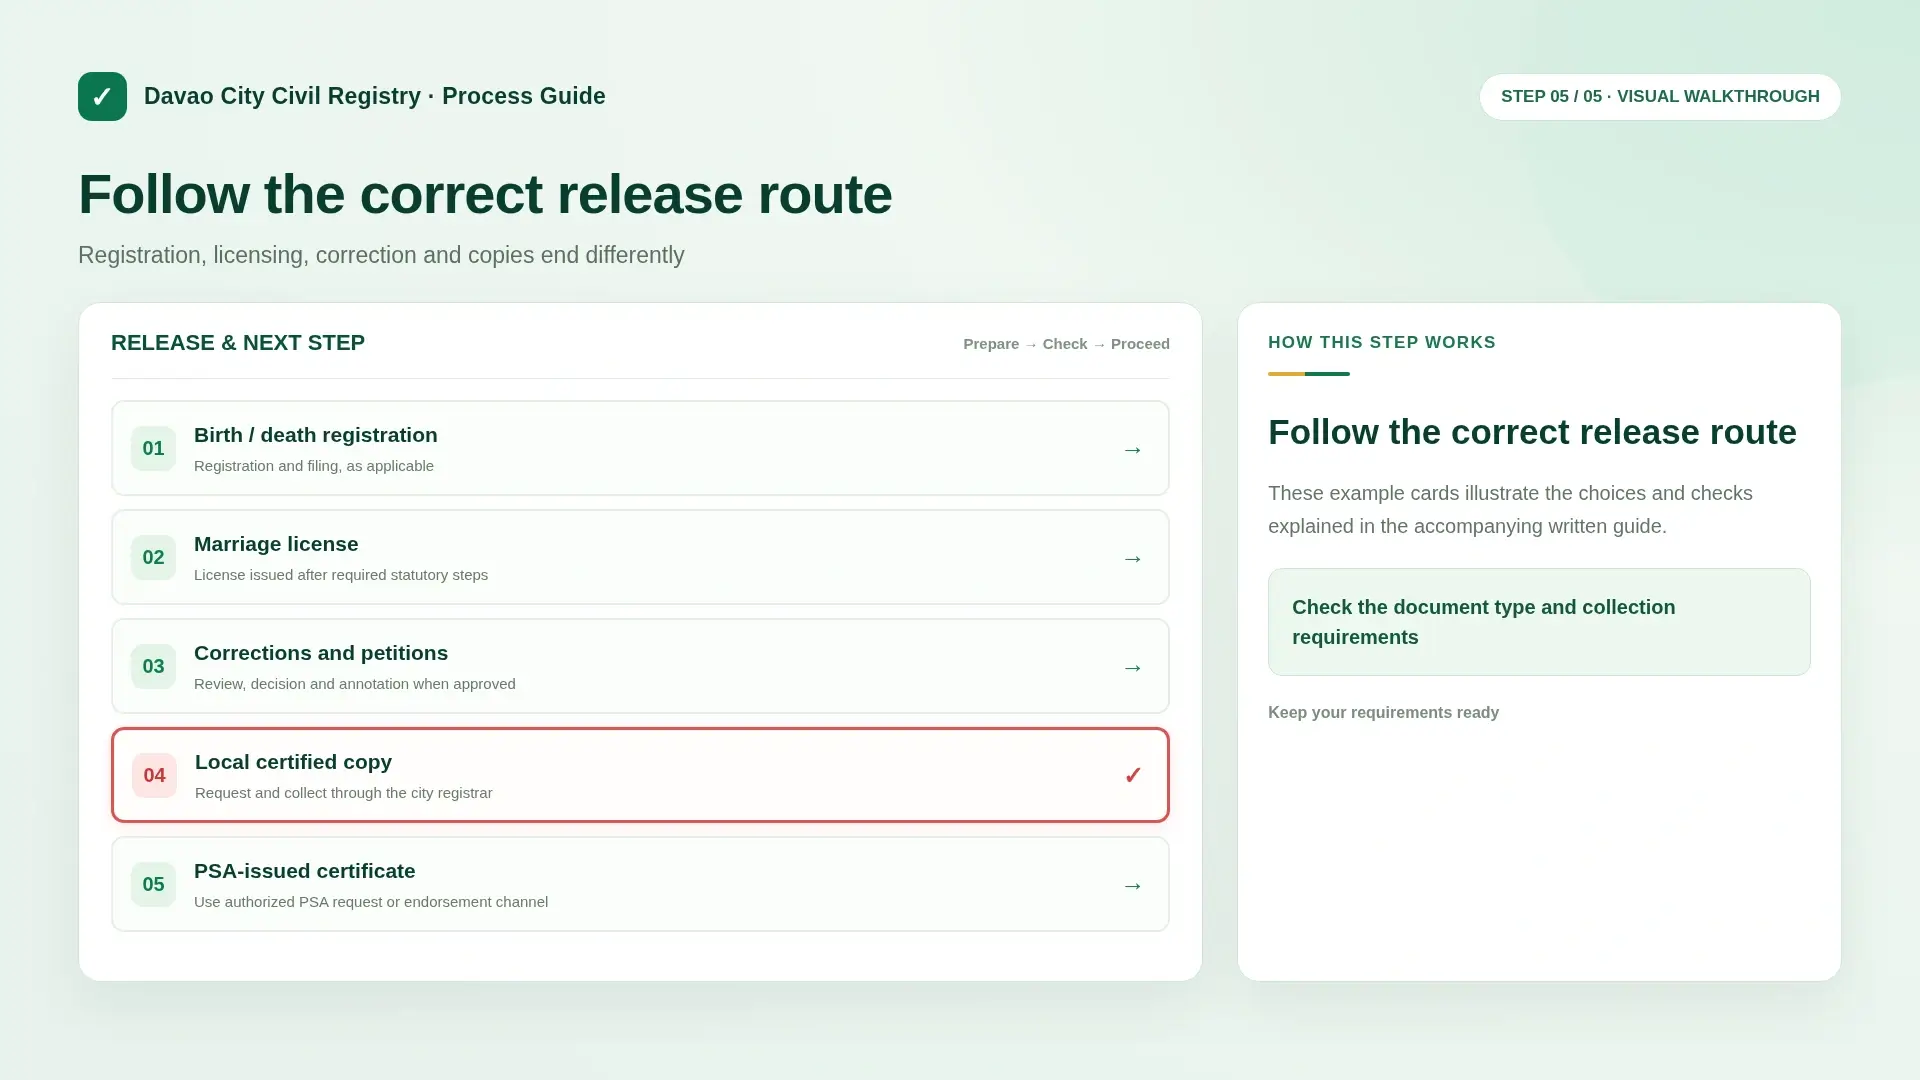The image size is (1920, 1080).
Task: Click the Davao City Civil Registry header title
Action: tap(374, 96)
